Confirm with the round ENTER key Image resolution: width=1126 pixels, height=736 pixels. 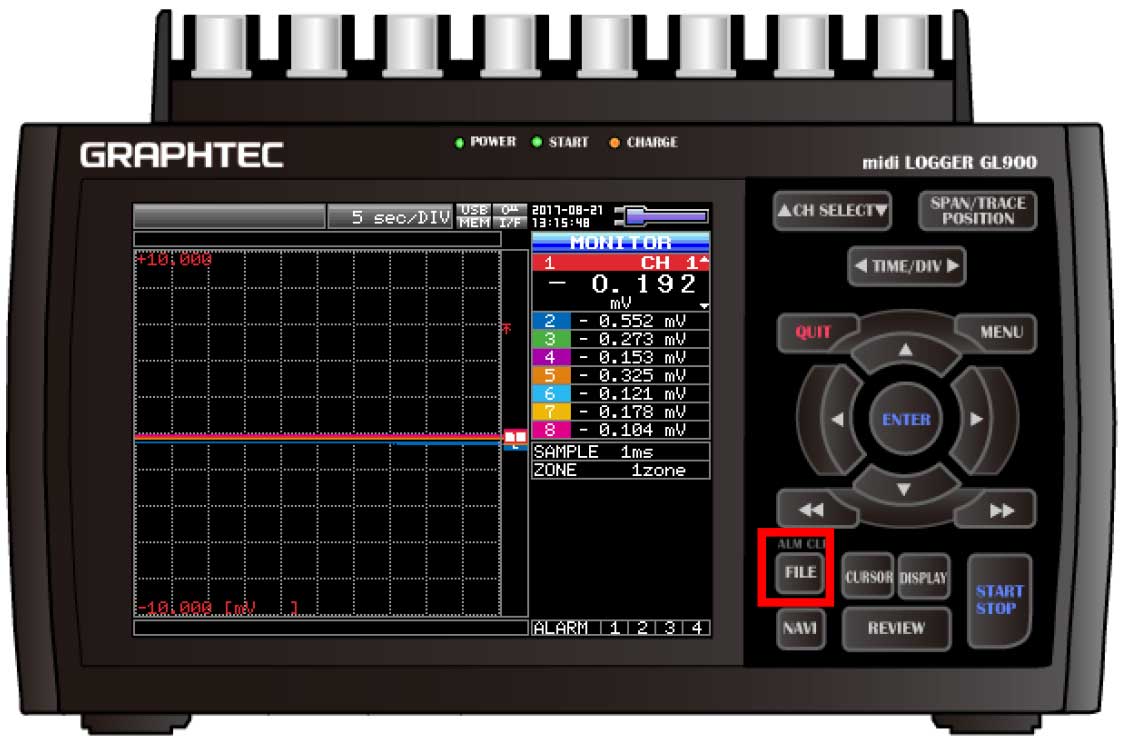pos(906,419)
